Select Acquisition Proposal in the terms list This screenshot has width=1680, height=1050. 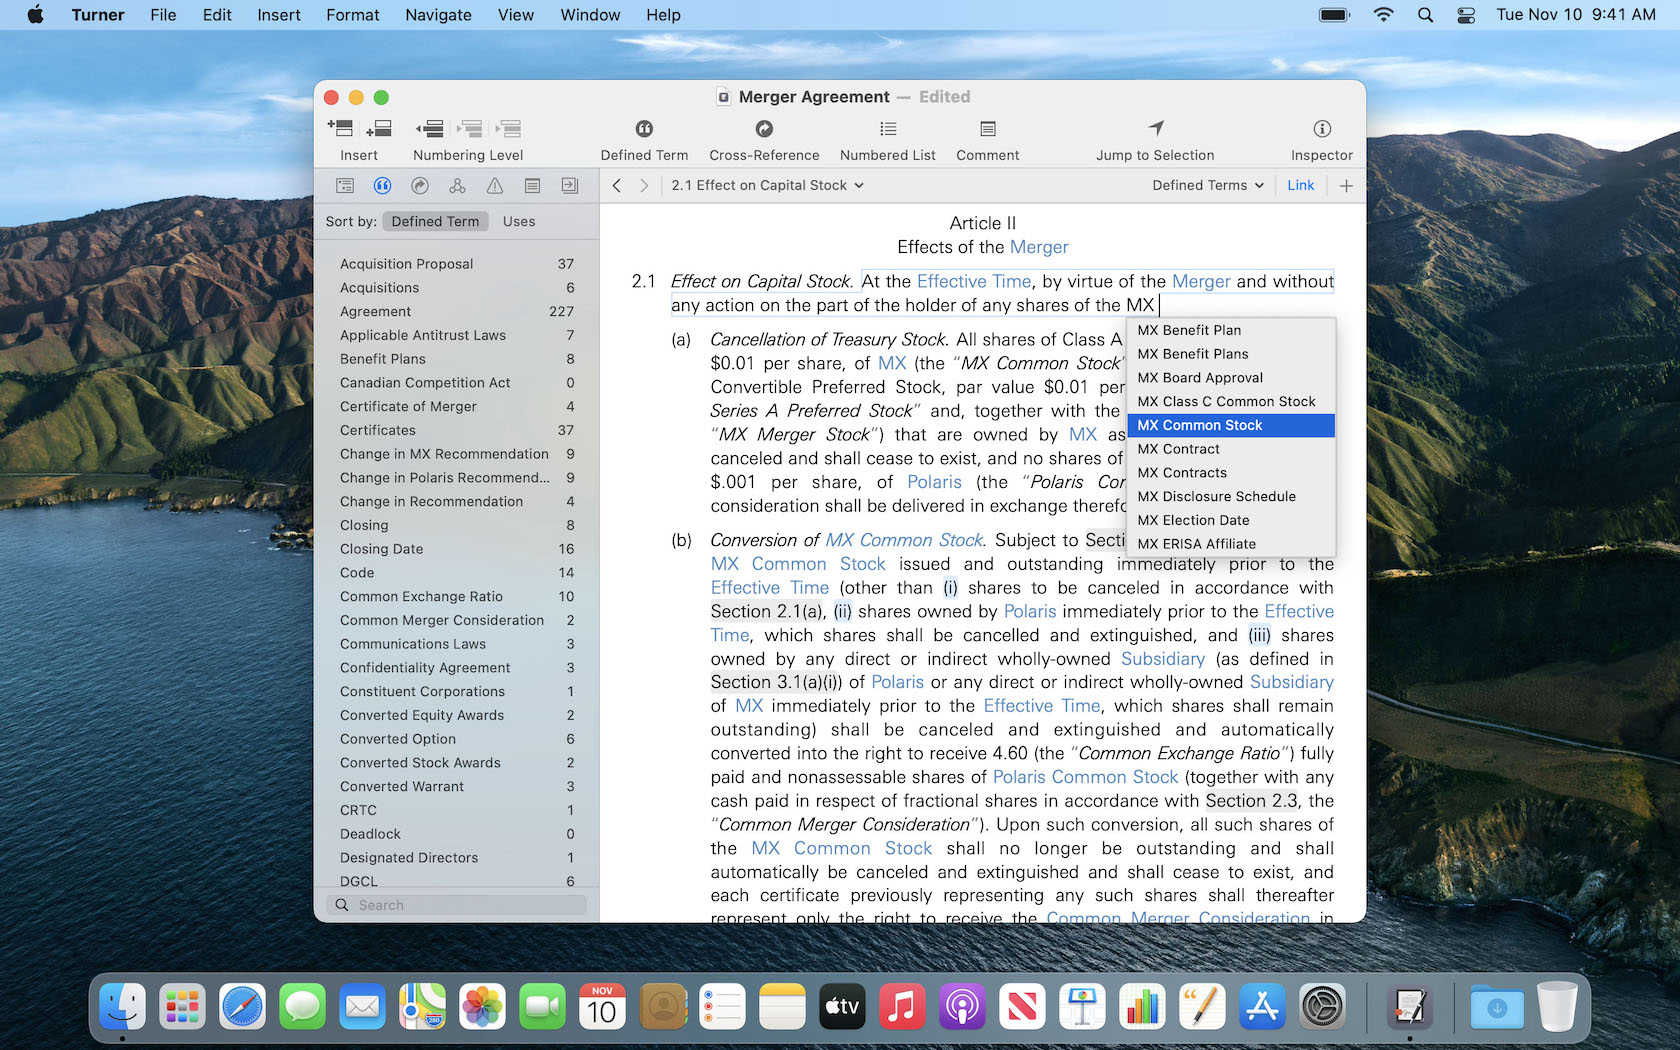pos(456,264)
